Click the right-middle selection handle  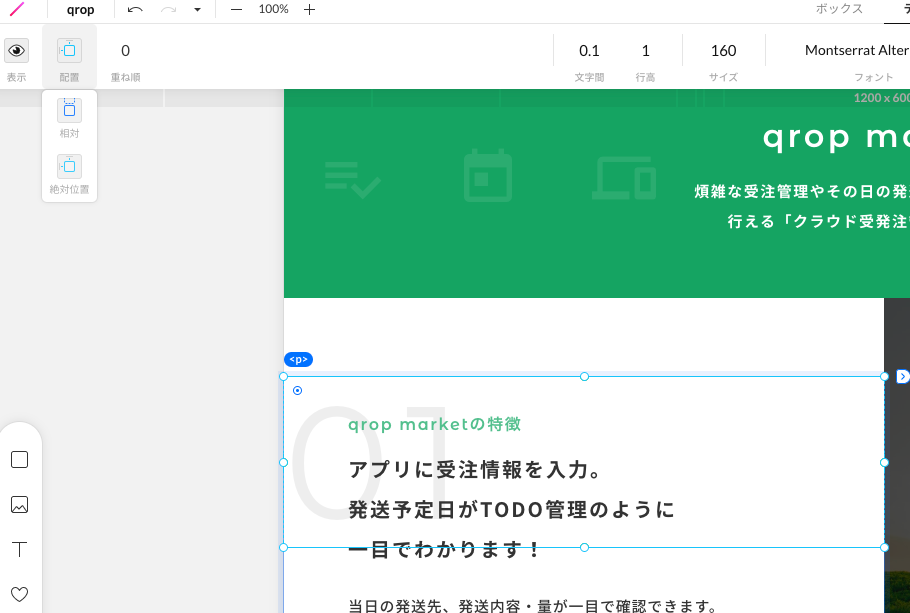pos(884,463)
